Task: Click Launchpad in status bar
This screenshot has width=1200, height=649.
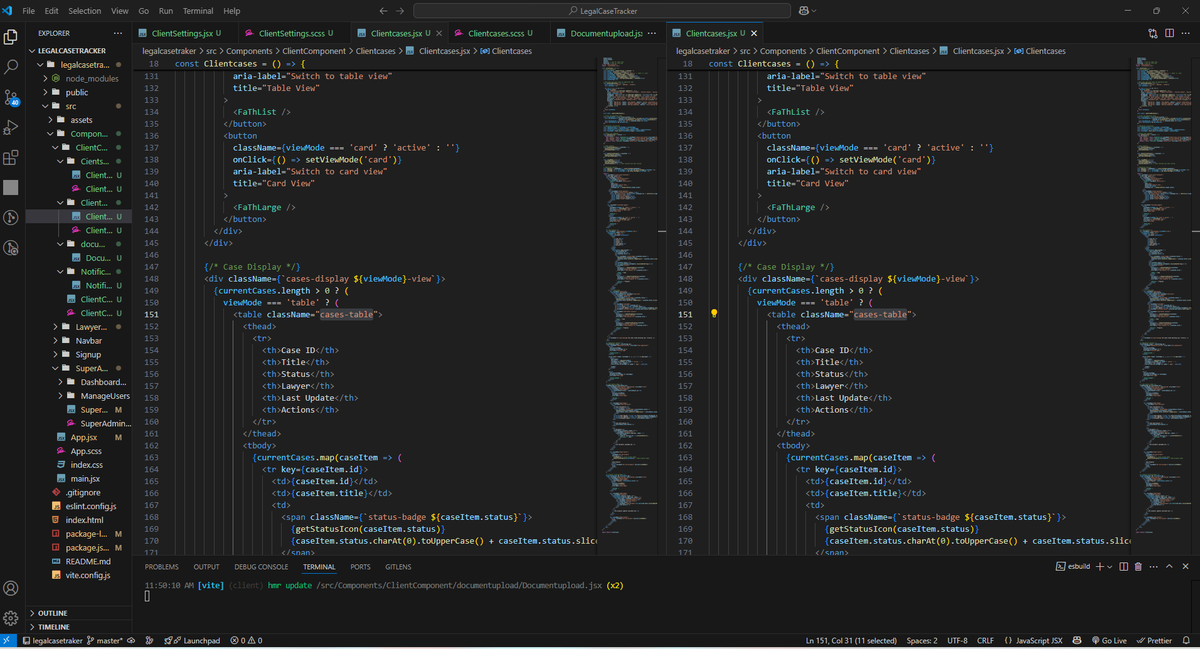Action: click(191, 640)
